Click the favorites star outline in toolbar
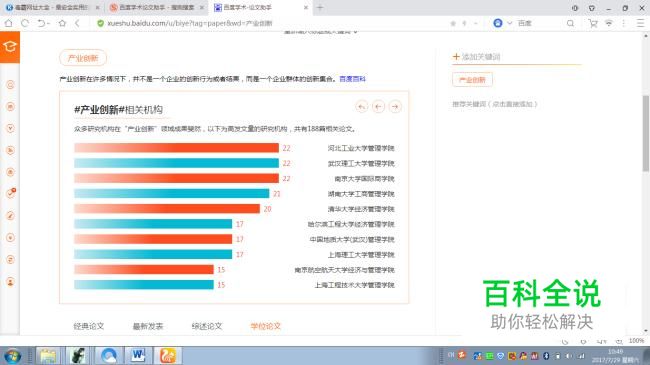 click(x=62, y=23)
